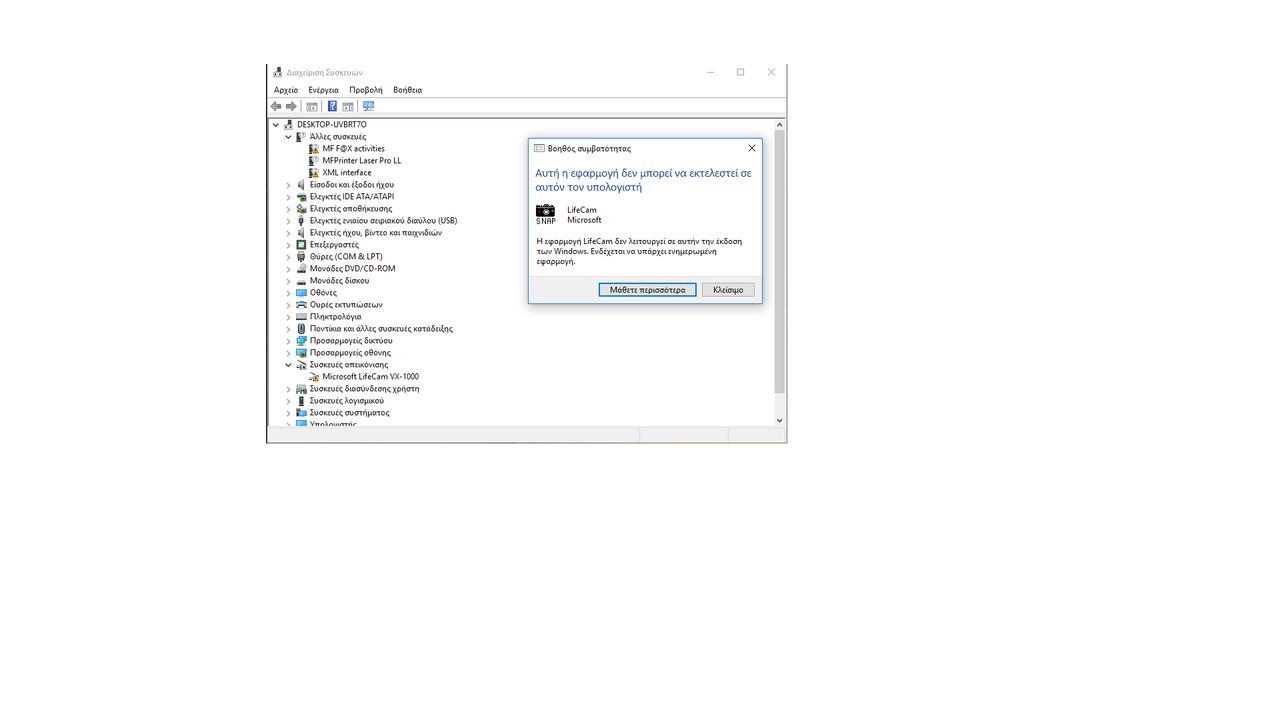Image resolution: width=1280 pixels, height=720 pixels.
Task: Click the Θύρες (COM & LPT) port icon
Action: (x=301, y=257)
